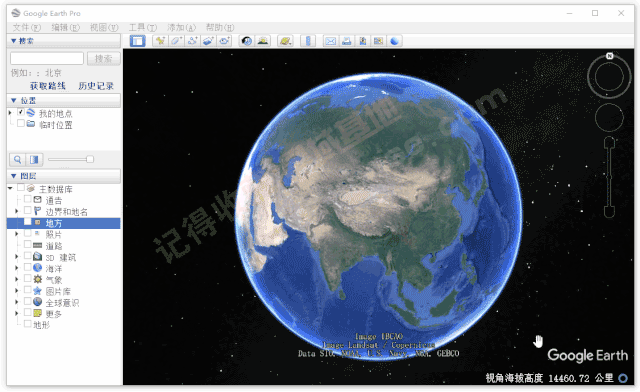Check the 临时位置 checkbox
The width and height of the screenshot is (640, 392).
click(20, 124)
